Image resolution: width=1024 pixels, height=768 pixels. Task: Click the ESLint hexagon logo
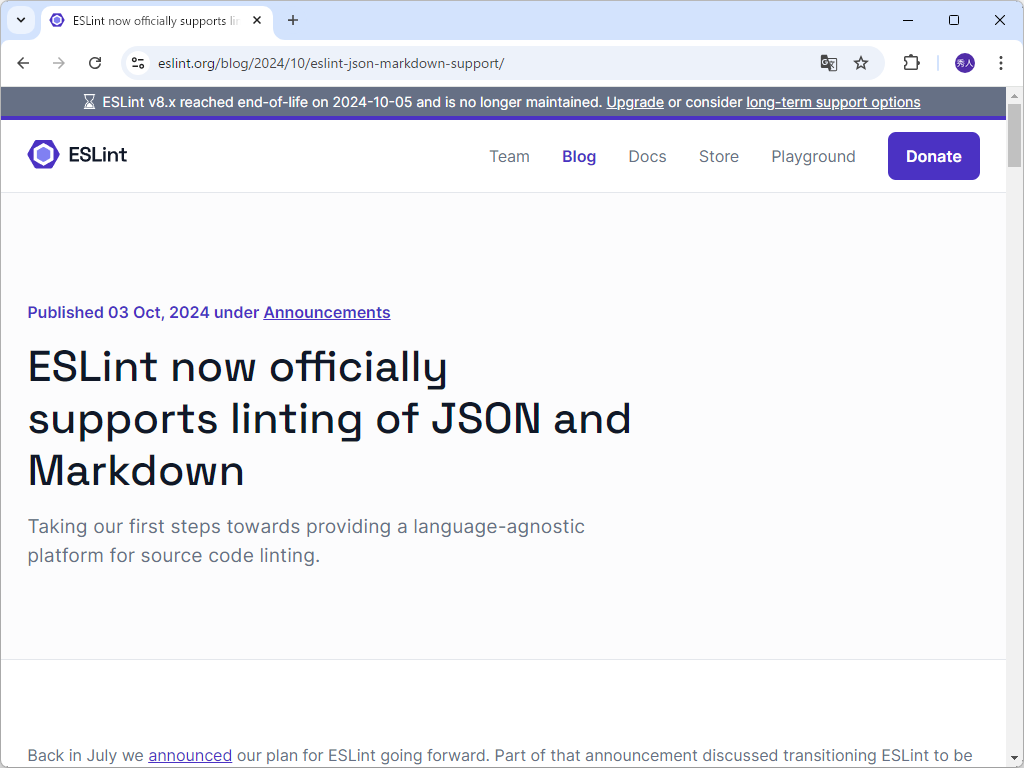(x=44, y=155)
